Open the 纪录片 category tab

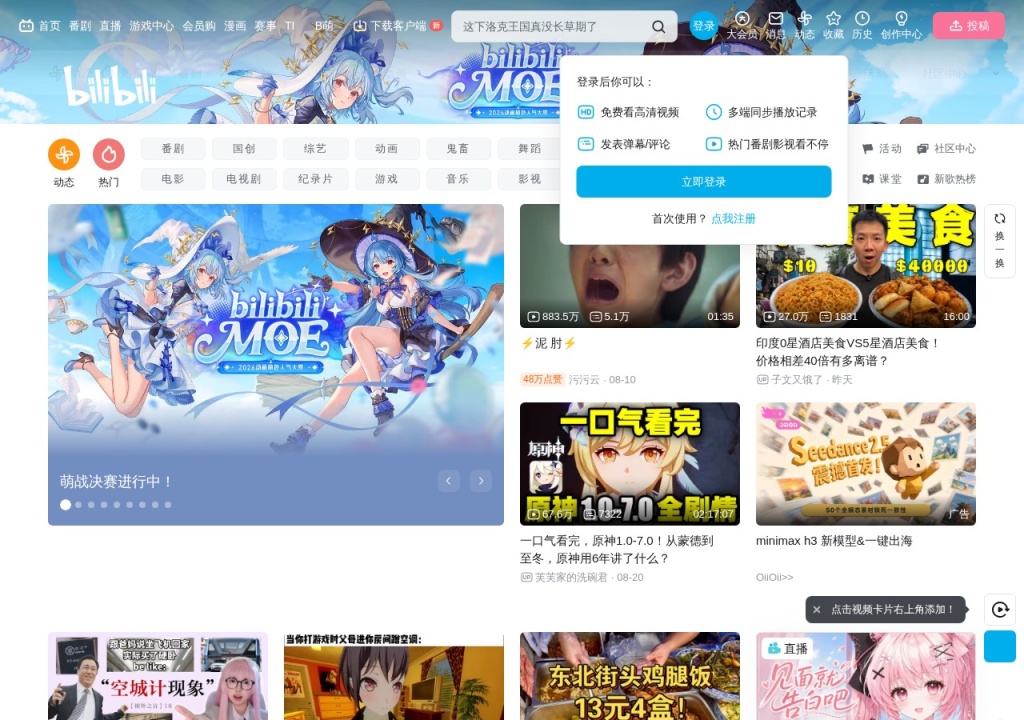[x=315, y=179]
